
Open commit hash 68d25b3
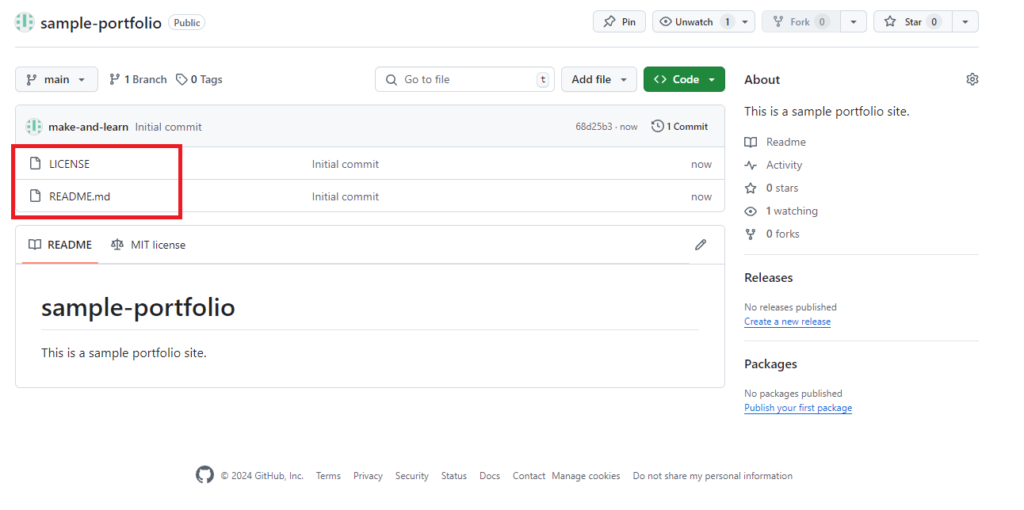pos(594,127)
